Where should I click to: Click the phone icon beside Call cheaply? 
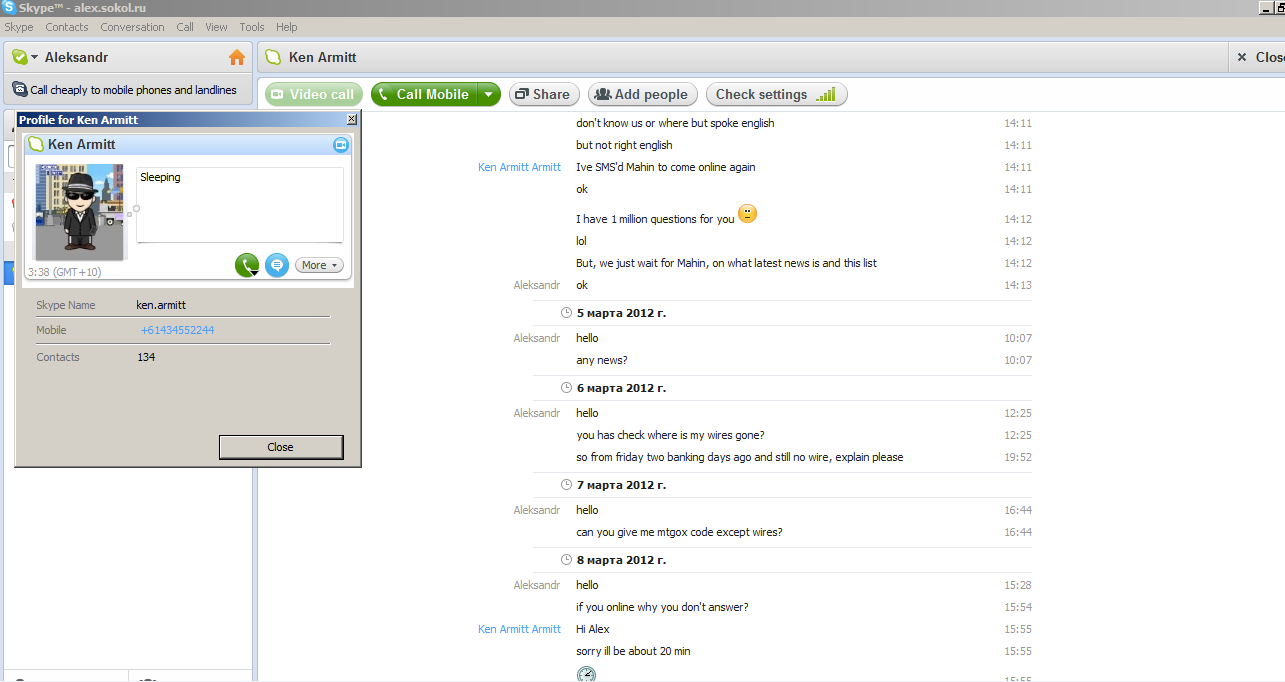[x=19, y=89]
